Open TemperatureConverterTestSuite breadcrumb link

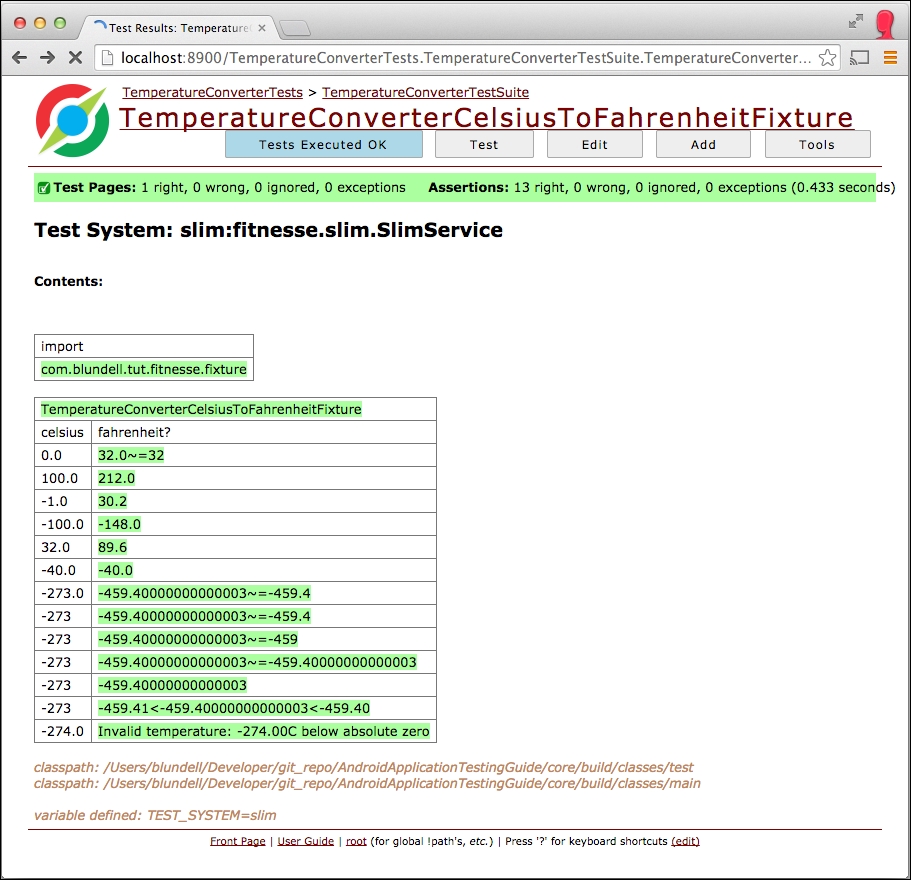pyautogui.click(x=425, y=92)
